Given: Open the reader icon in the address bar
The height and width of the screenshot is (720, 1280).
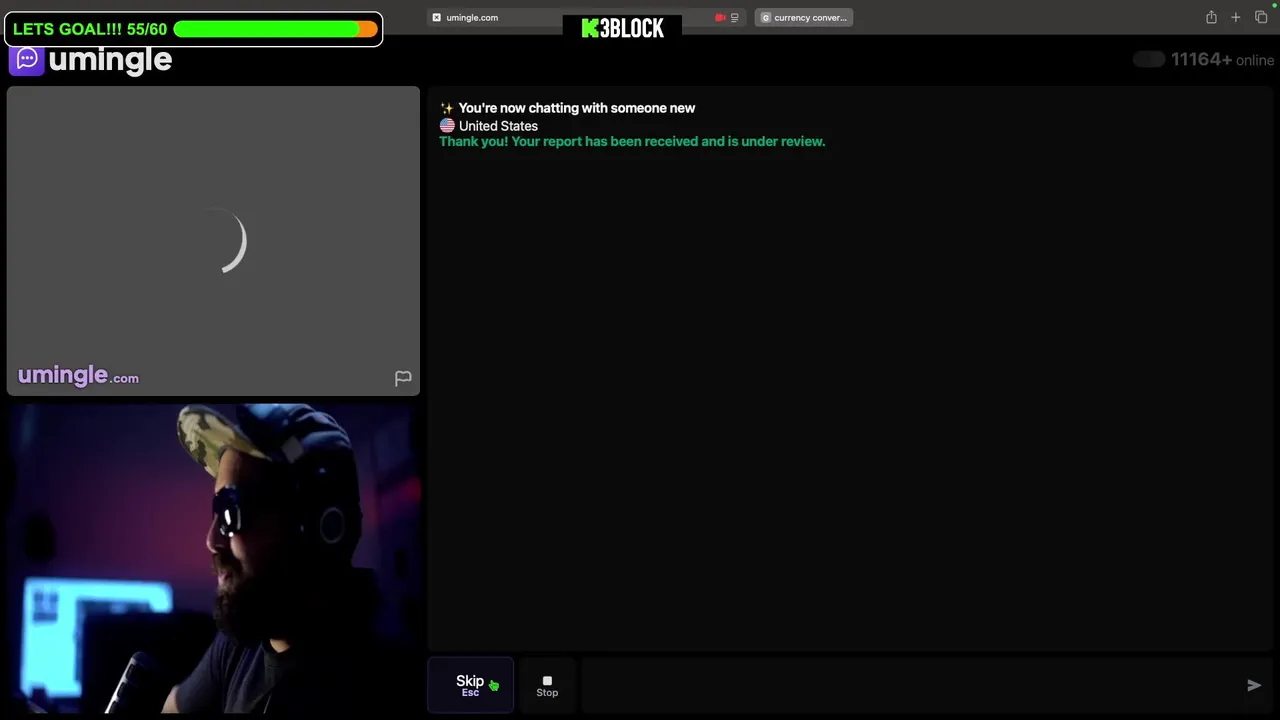Looking at the screenshot, I should [735, 17].
